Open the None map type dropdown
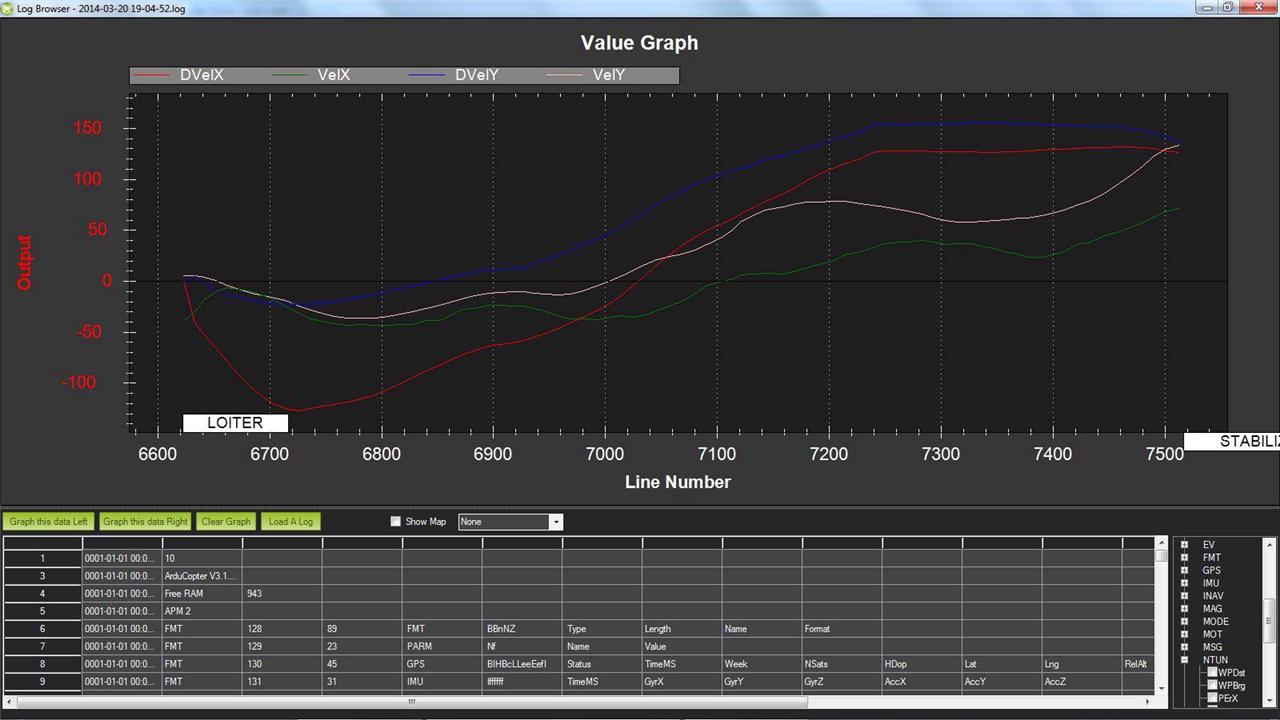This screenshot has height=720, width=1280. click(510, 522)
